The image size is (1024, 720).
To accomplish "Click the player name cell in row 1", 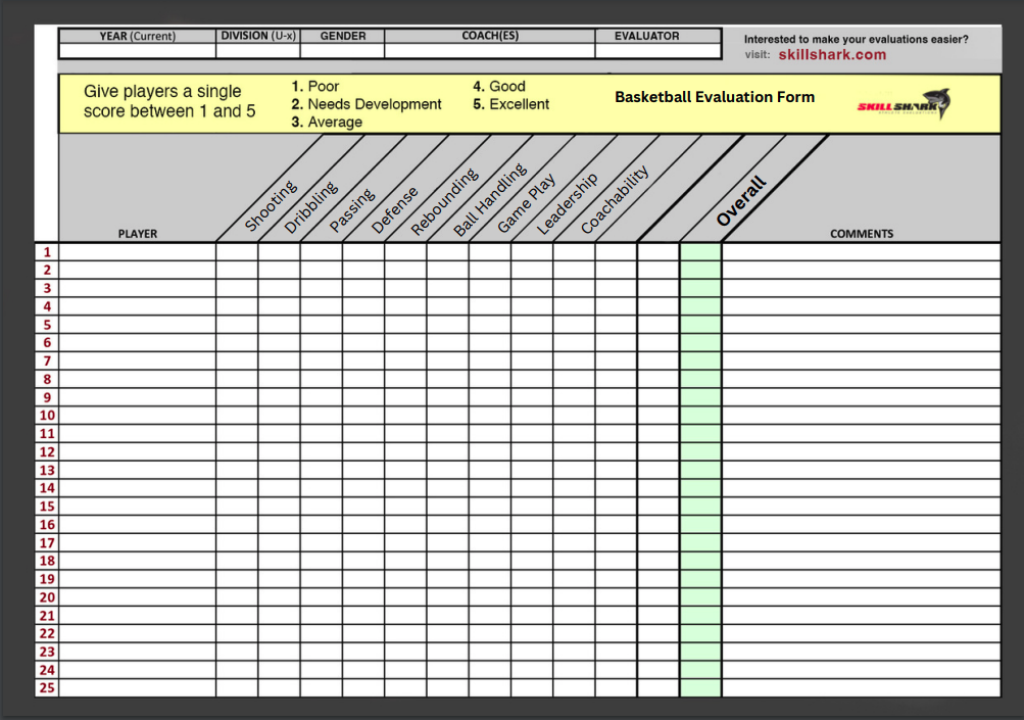I will 137,252.
